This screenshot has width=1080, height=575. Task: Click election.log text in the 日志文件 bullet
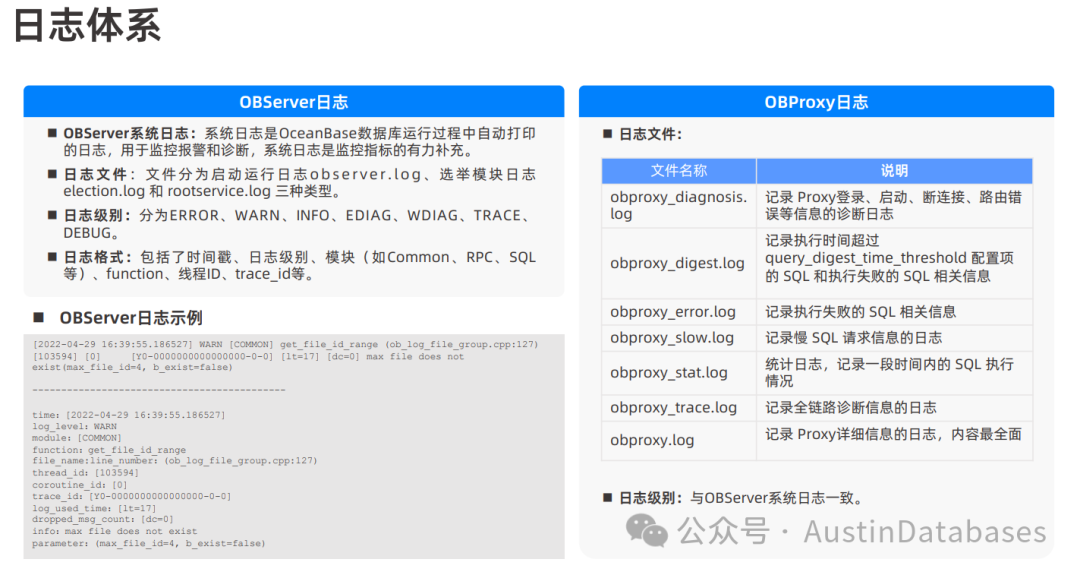(x=104, y=191)
